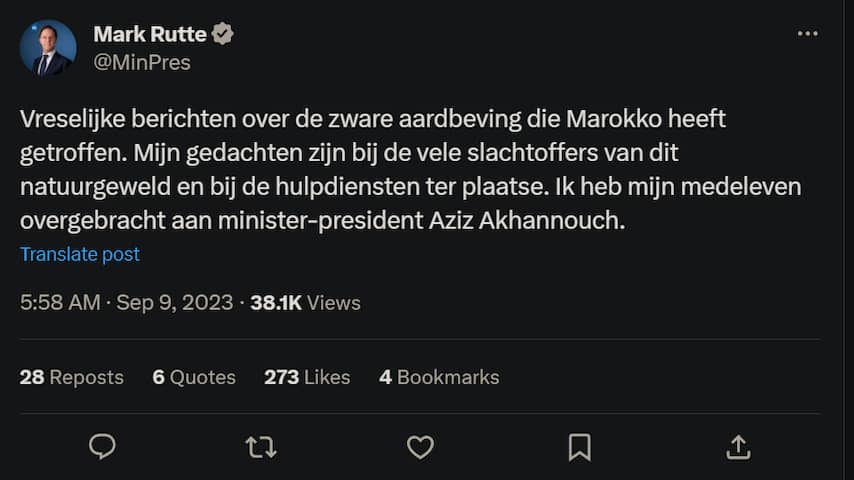Click the Sep 9, 2023 date
The height and width of the screenshot is (480, 854).
(174, 302)
